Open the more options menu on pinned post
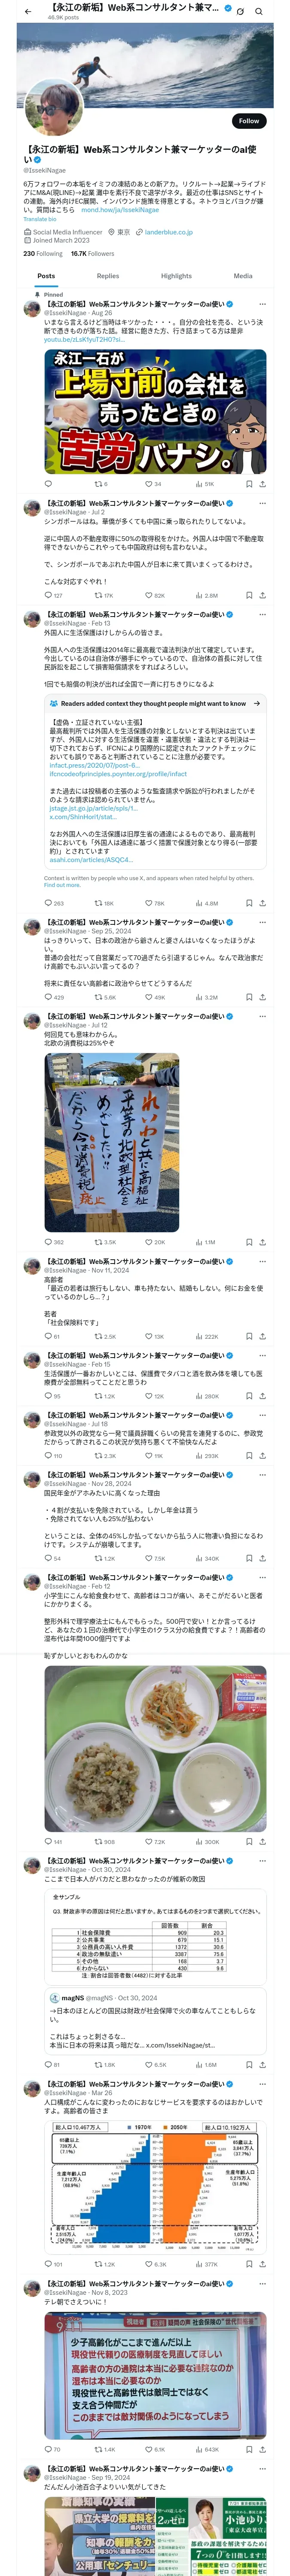The width and height of the screenshot is (290, 2576). pos(262,304)
